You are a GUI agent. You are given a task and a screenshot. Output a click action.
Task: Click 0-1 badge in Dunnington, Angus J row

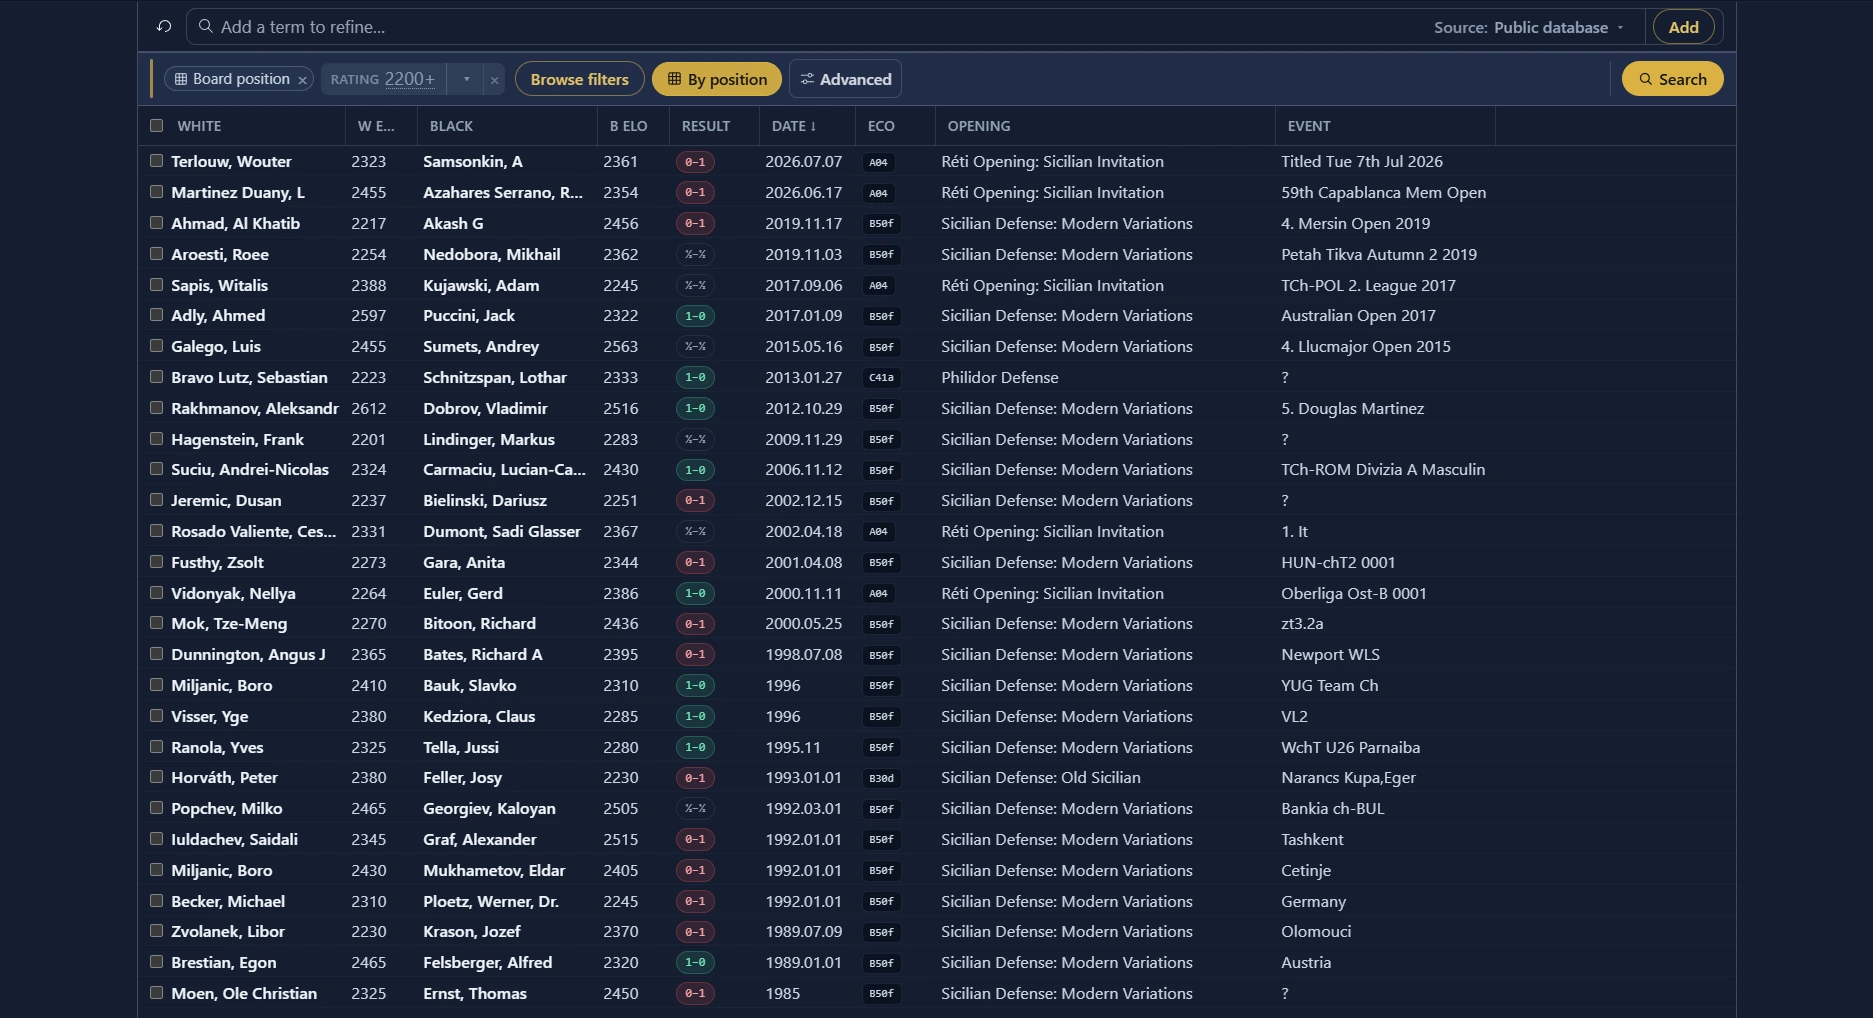pyautogui.click(x=695, y=655)
